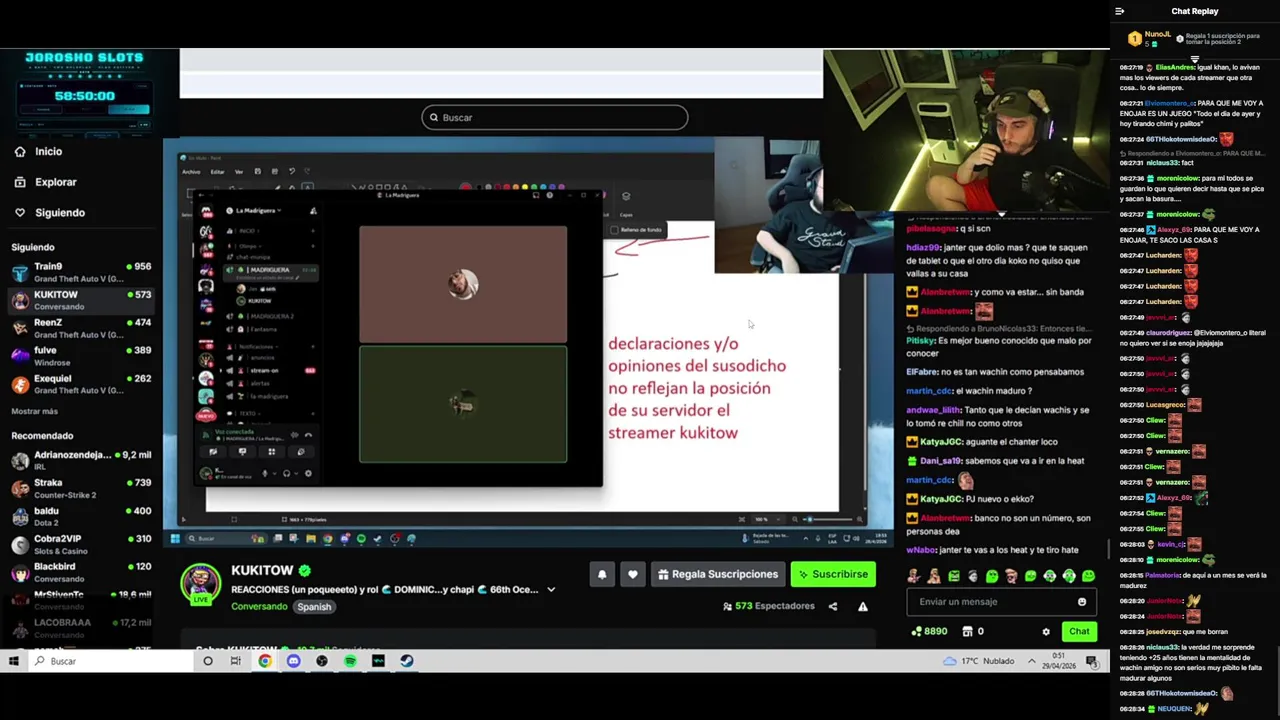Open Cobra2VIP recommended channel
Image resolution: width=1280 pixels, height=720 pixels.
(81, 544)
